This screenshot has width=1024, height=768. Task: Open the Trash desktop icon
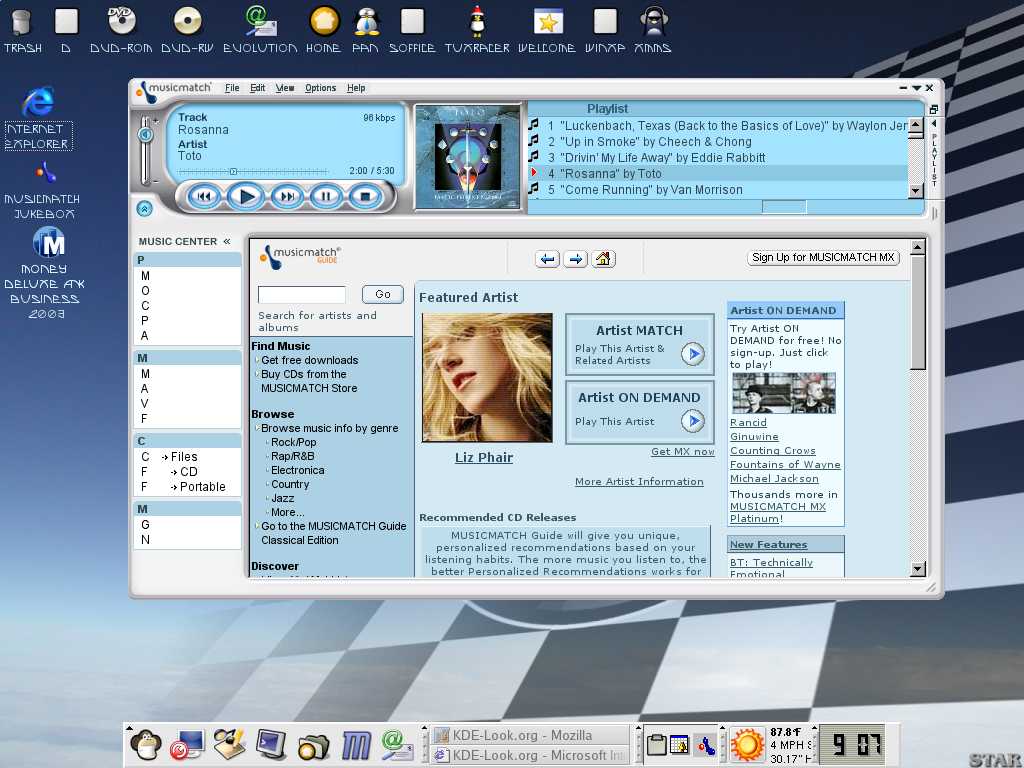click(22, 29)
